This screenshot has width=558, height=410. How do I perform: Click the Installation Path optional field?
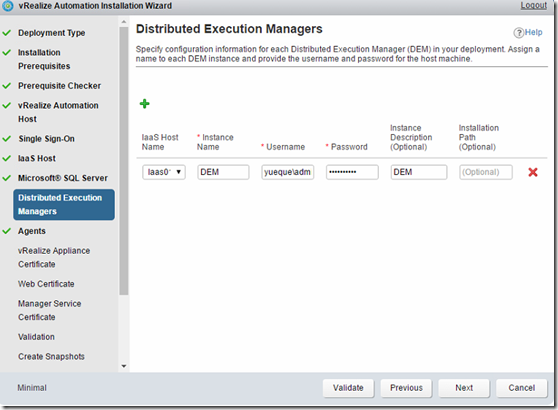486,172
